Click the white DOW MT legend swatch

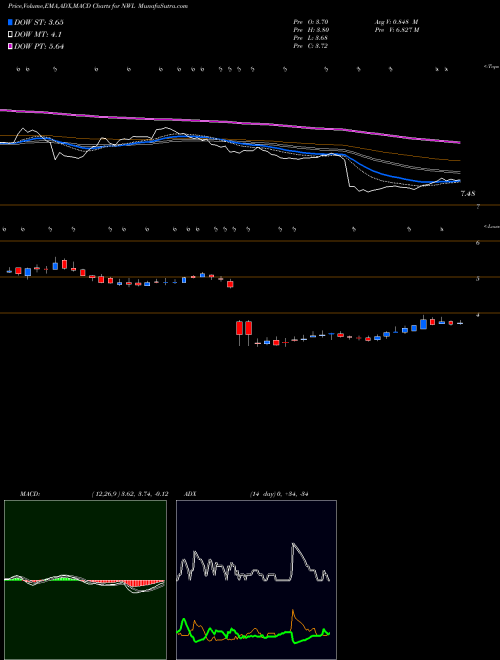pos(11,35)
